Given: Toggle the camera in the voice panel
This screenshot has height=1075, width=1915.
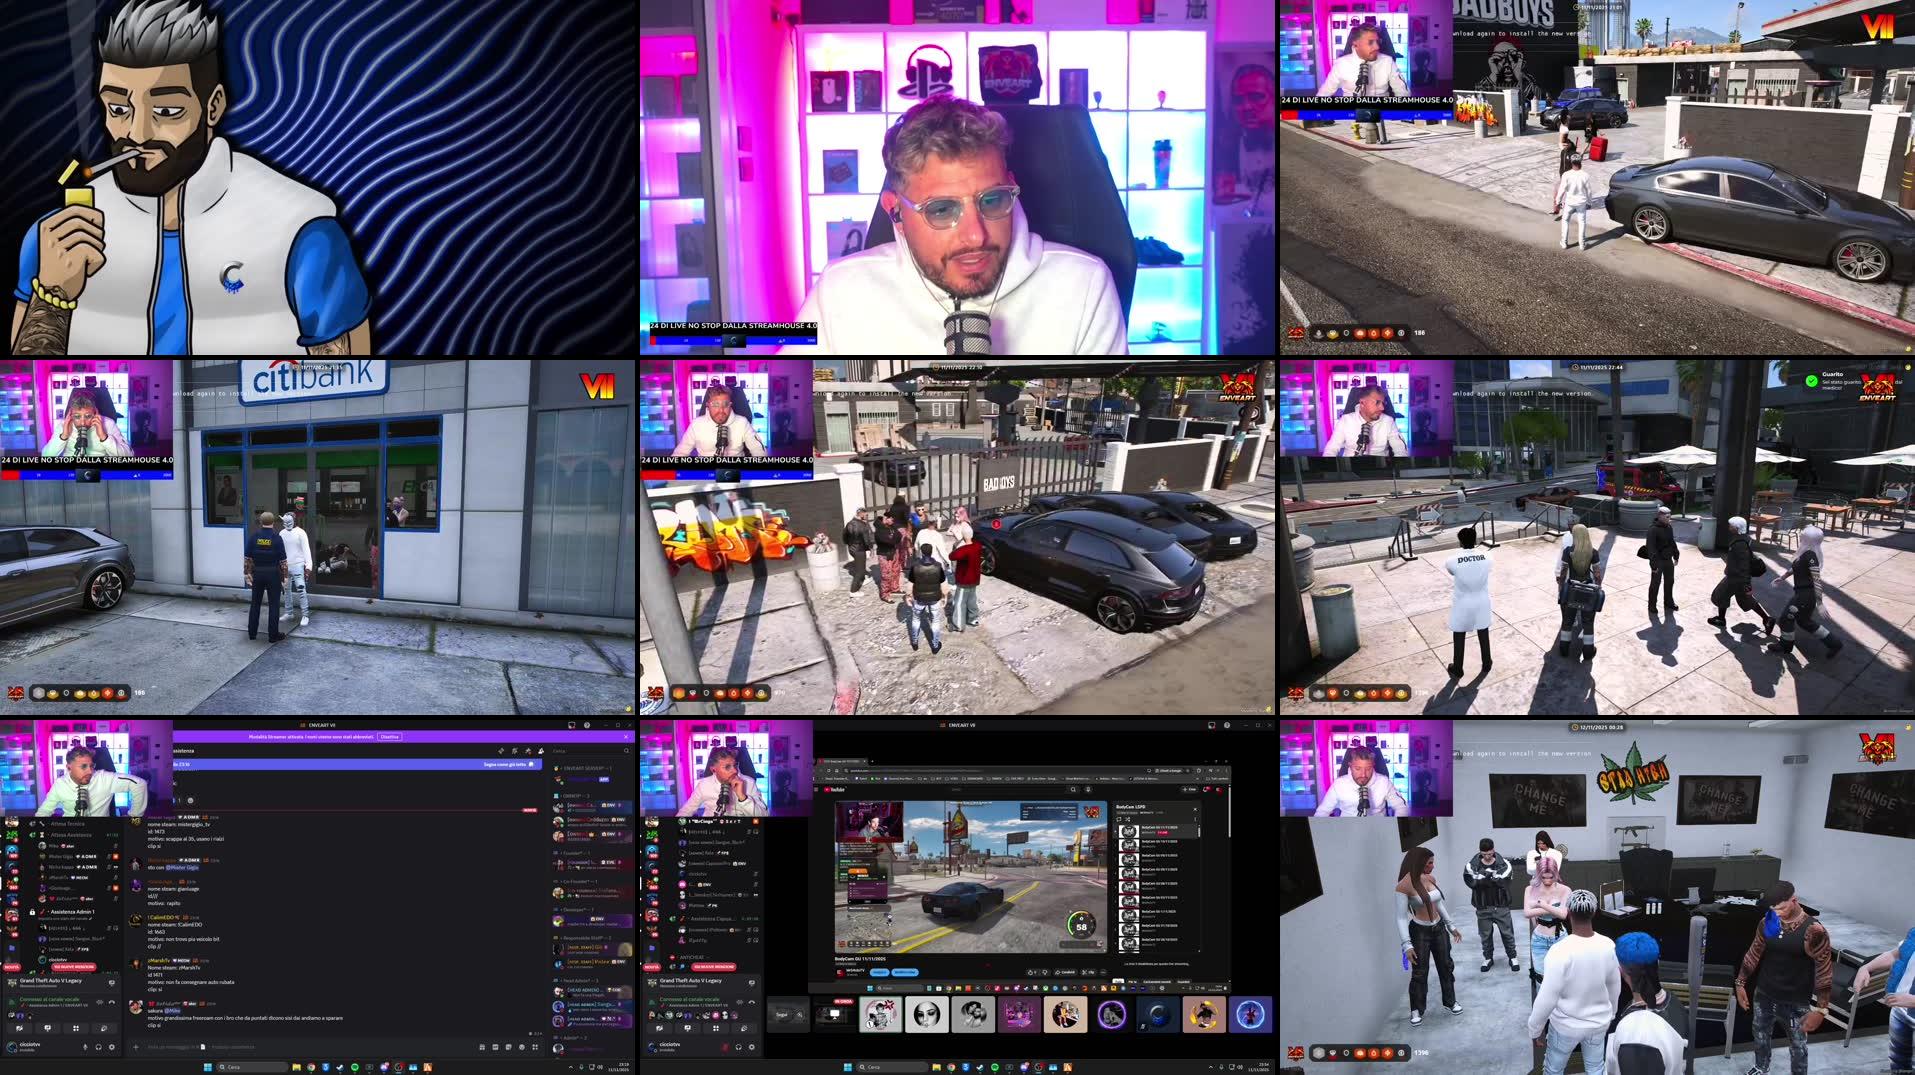Looking at the screenshot, I should click(20, 1028).
